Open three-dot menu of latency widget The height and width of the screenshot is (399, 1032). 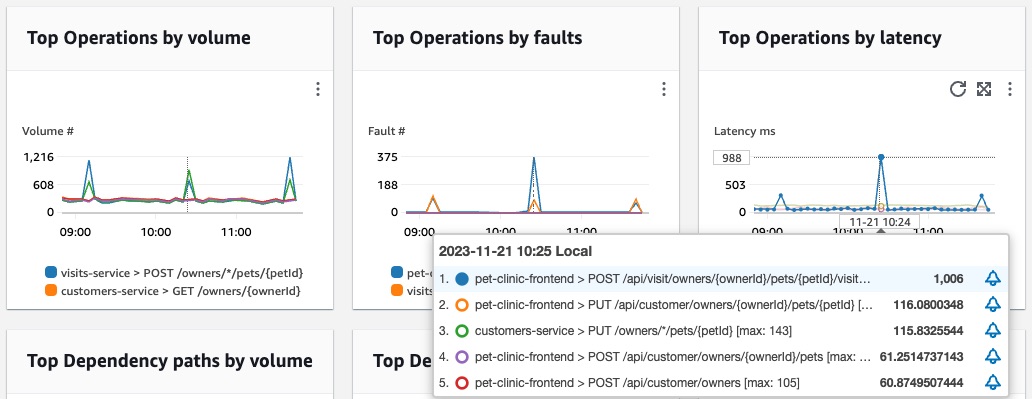(x=1010, y=89)
